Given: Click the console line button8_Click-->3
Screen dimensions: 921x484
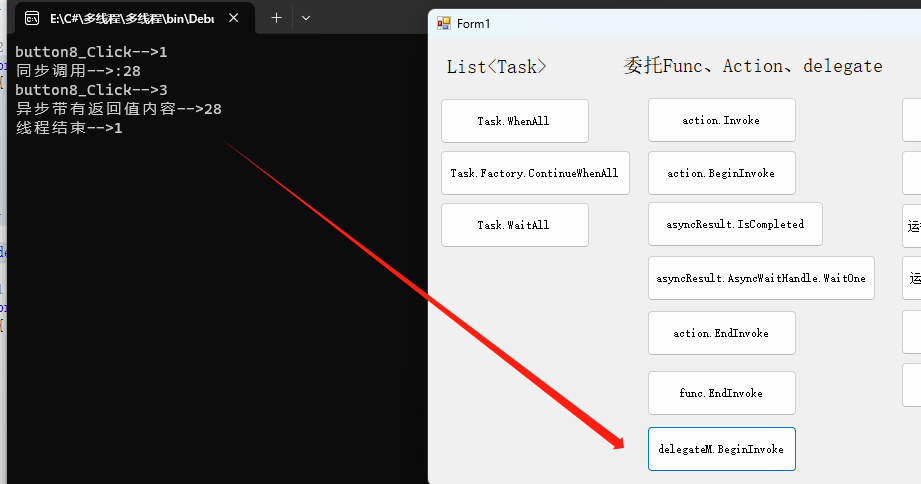Looking at the screenshot, I should coord(91,90).
